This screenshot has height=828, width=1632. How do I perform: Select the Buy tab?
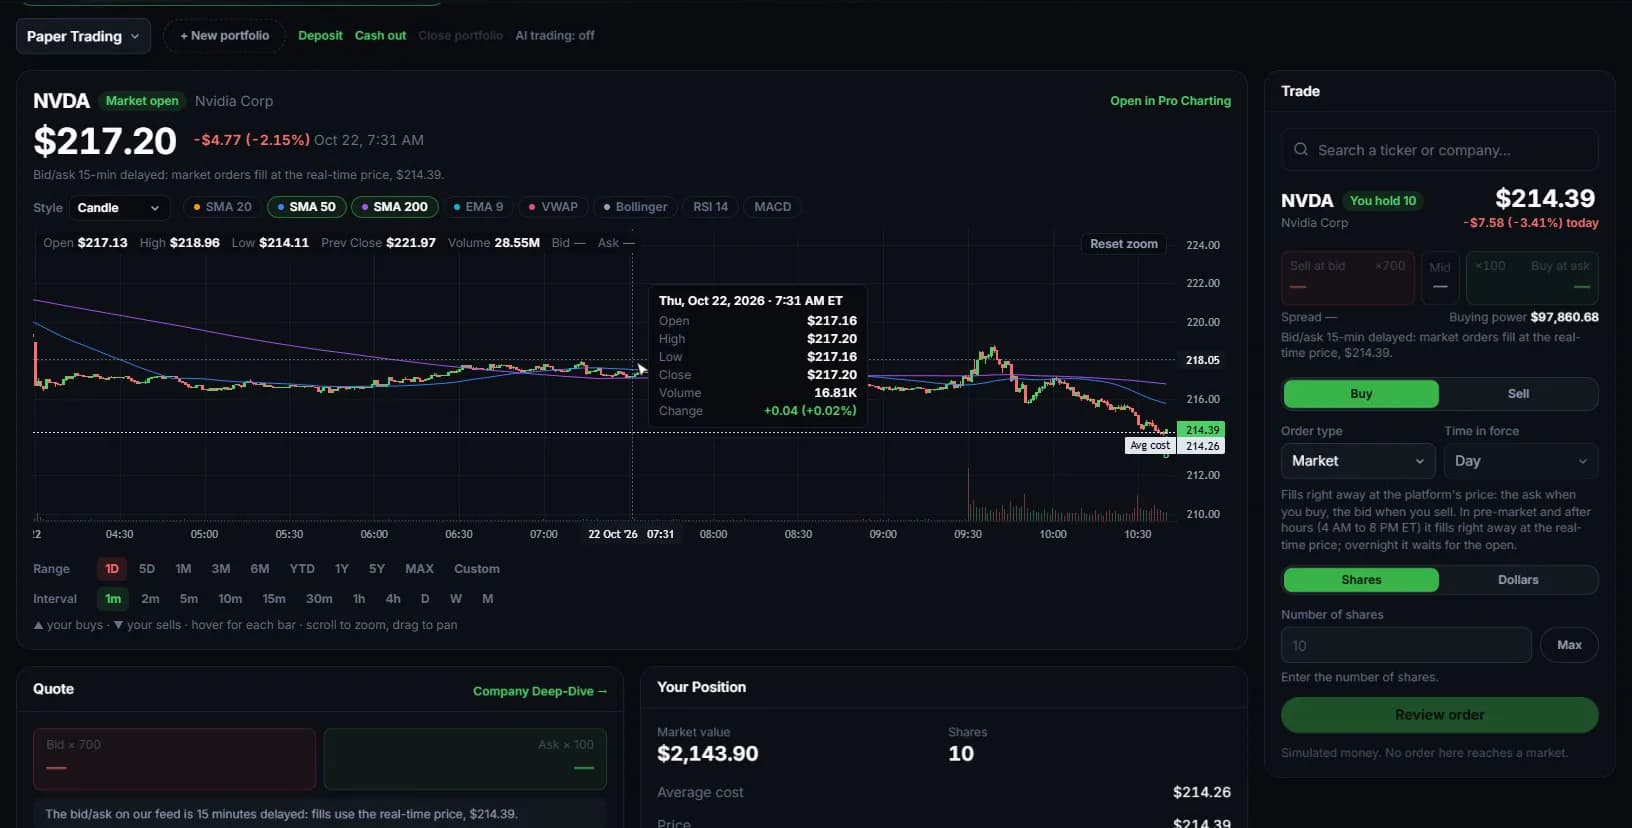coord(1361,394)
